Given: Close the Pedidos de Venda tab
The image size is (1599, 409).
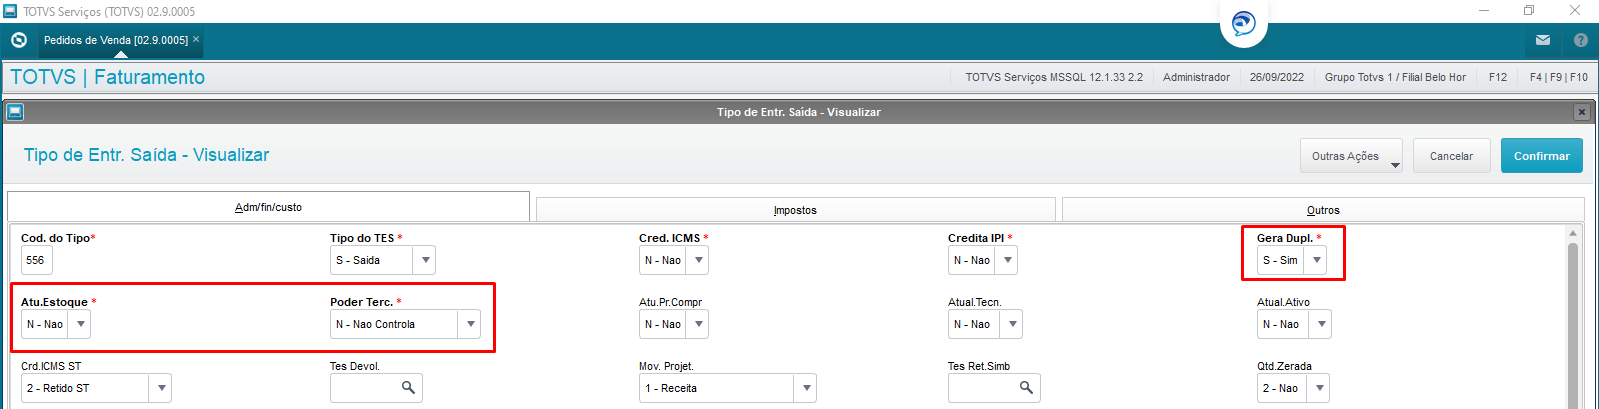Looking at the screenshot, I should click(196, 39).
